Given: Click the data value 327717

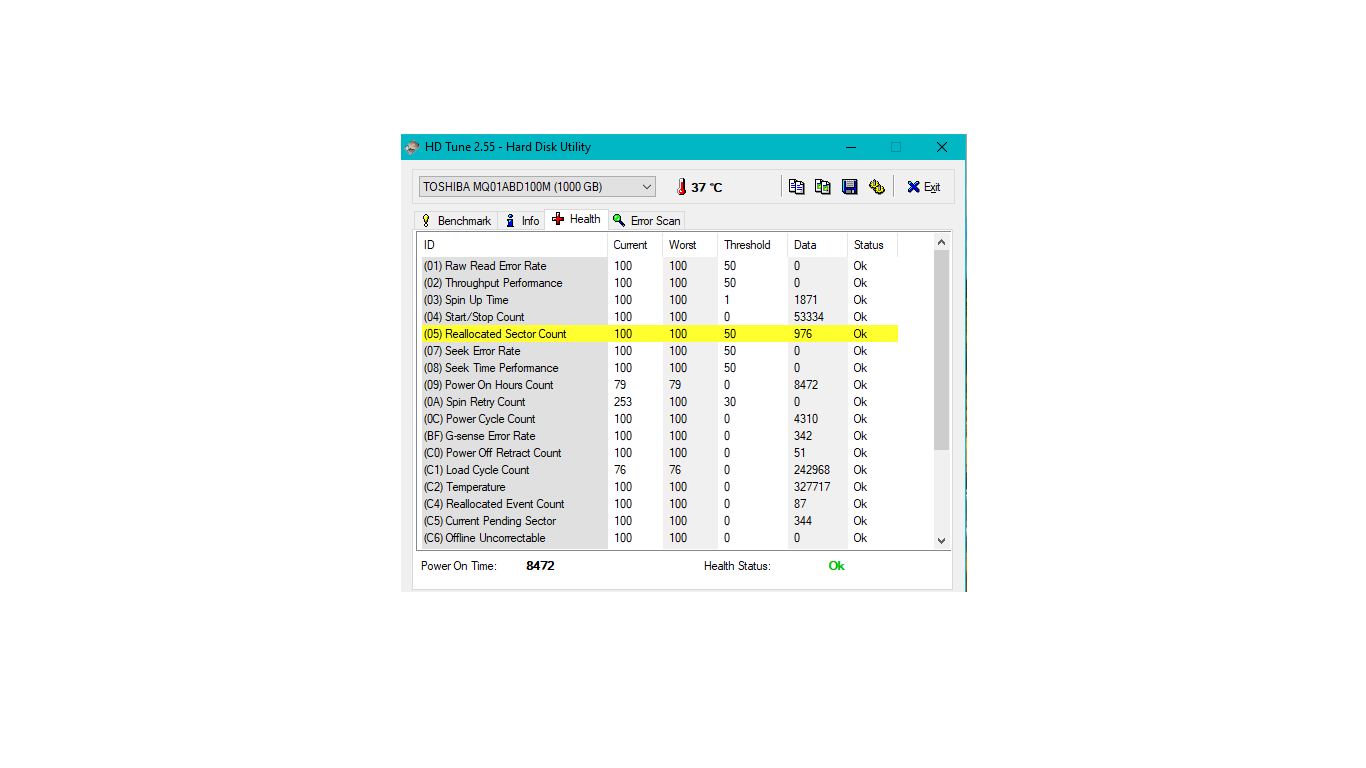Looking at the screenshot, I should click(812, 487).
